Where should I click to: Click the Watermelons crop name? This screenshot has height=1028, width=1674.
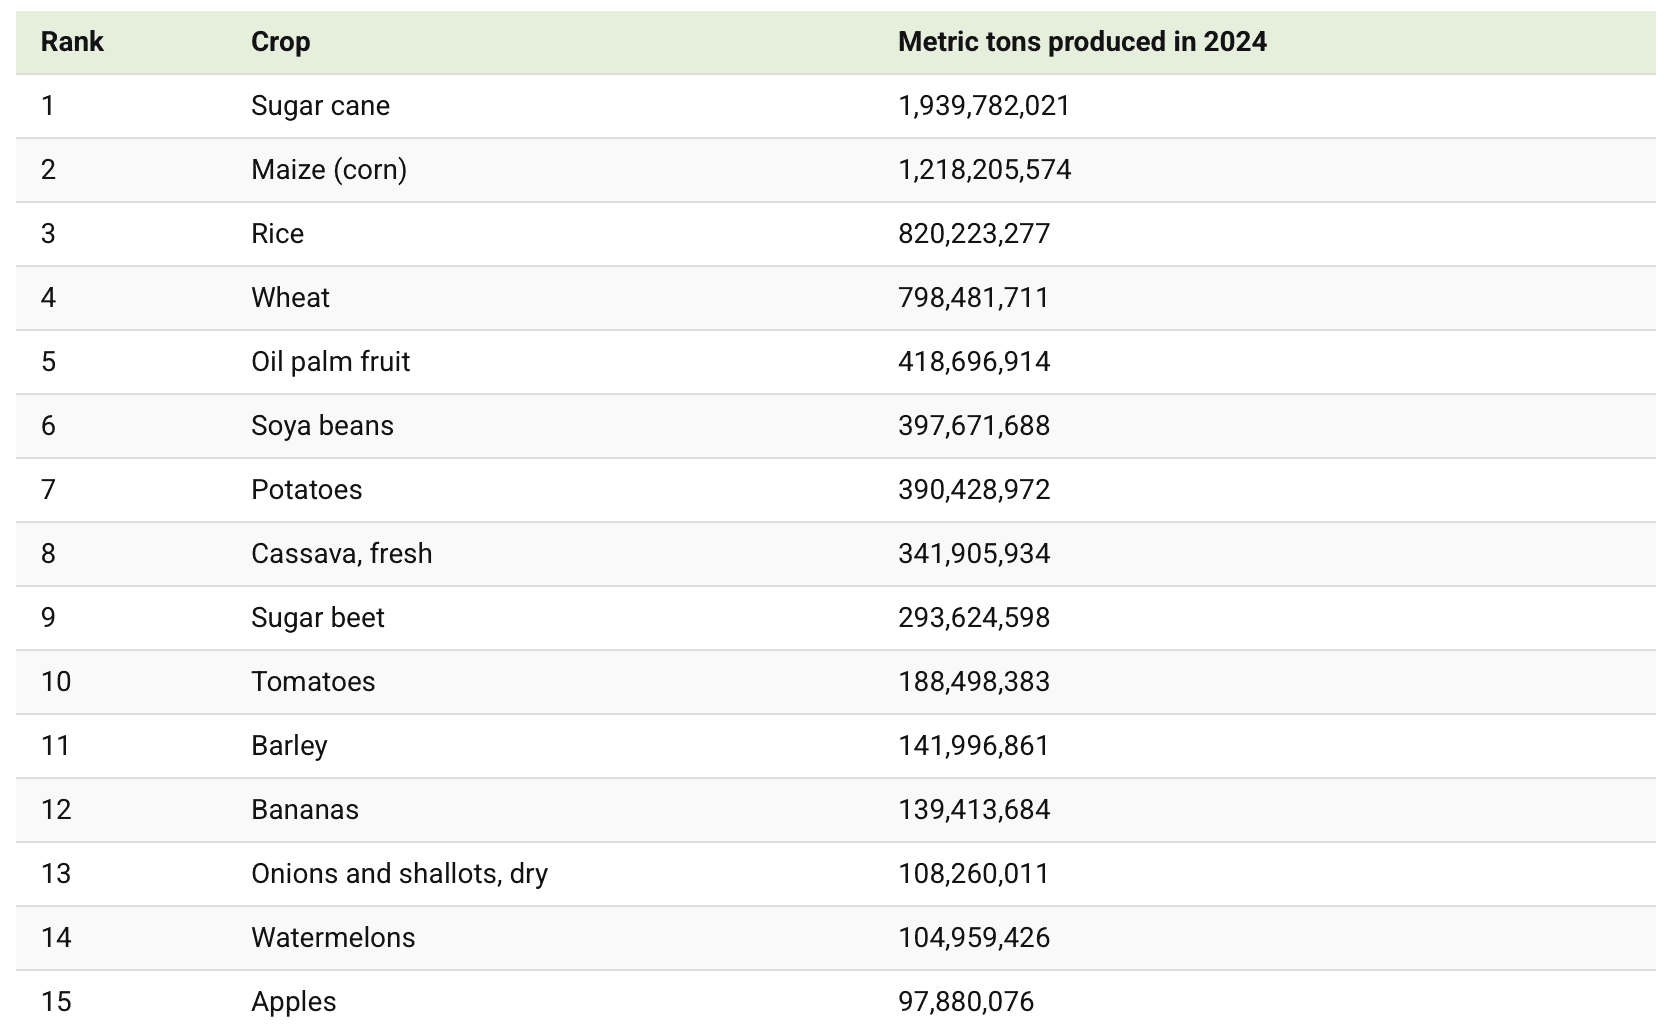click(x=333, y=938)
